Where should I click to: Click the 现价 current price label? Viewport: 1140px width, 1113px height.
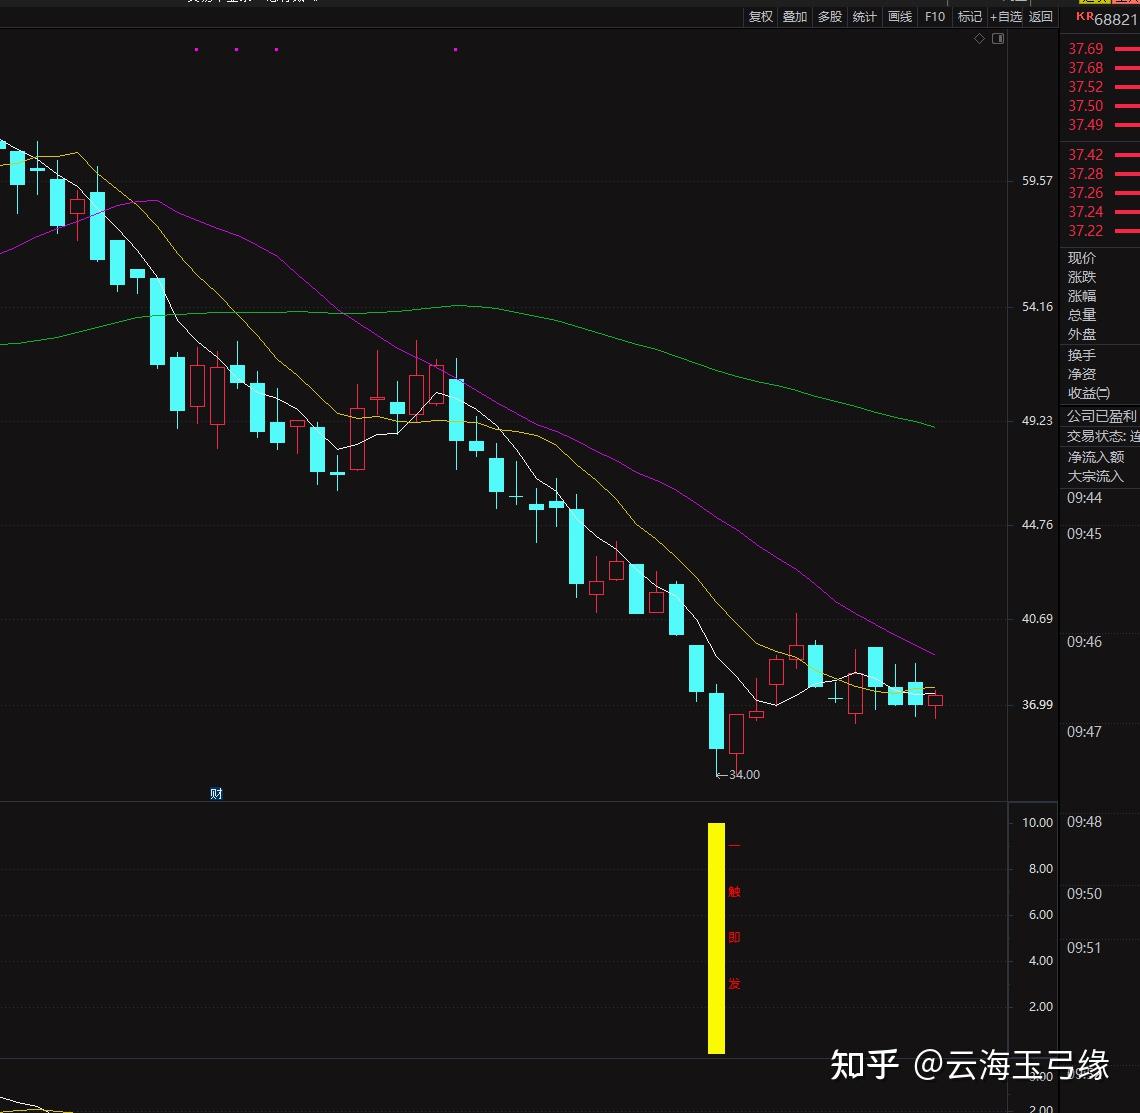click(x=1081, y=258)
